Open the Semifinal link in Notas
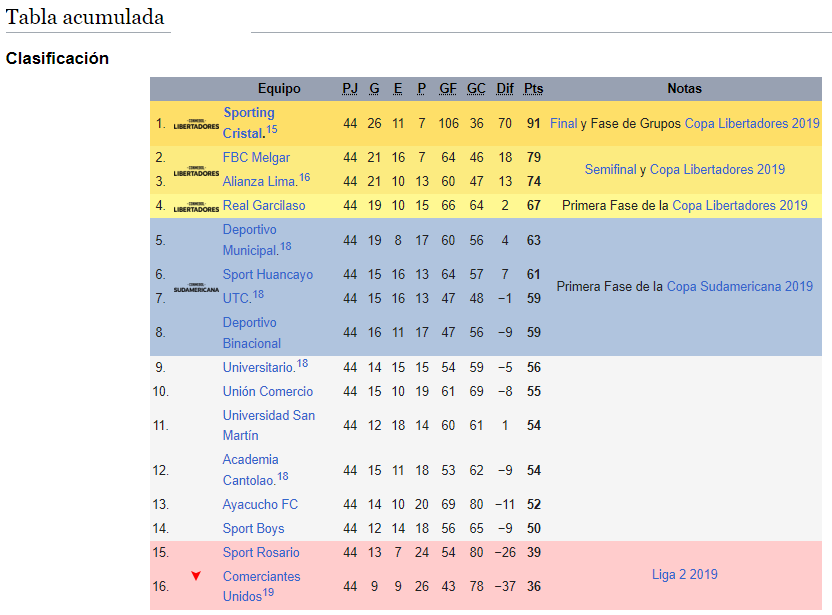The height and width of the screenshot is (615, 832). tap(610, 170)
